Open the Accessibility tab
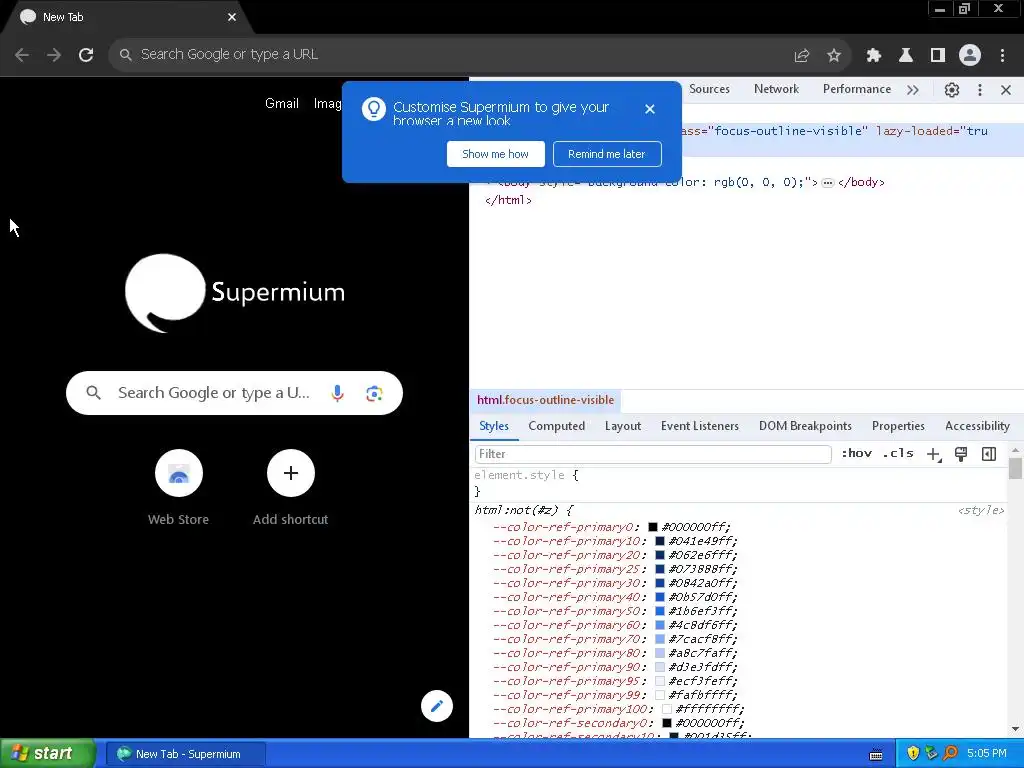 [977, 426]
